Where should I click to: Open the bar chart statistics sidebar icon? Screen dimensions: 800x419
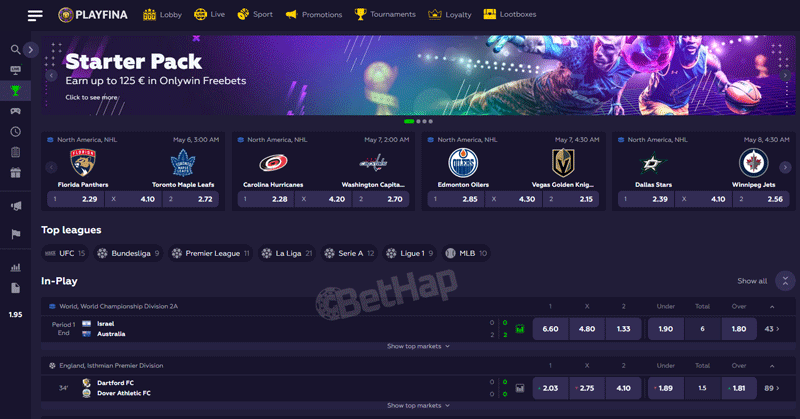coord(15,267)
